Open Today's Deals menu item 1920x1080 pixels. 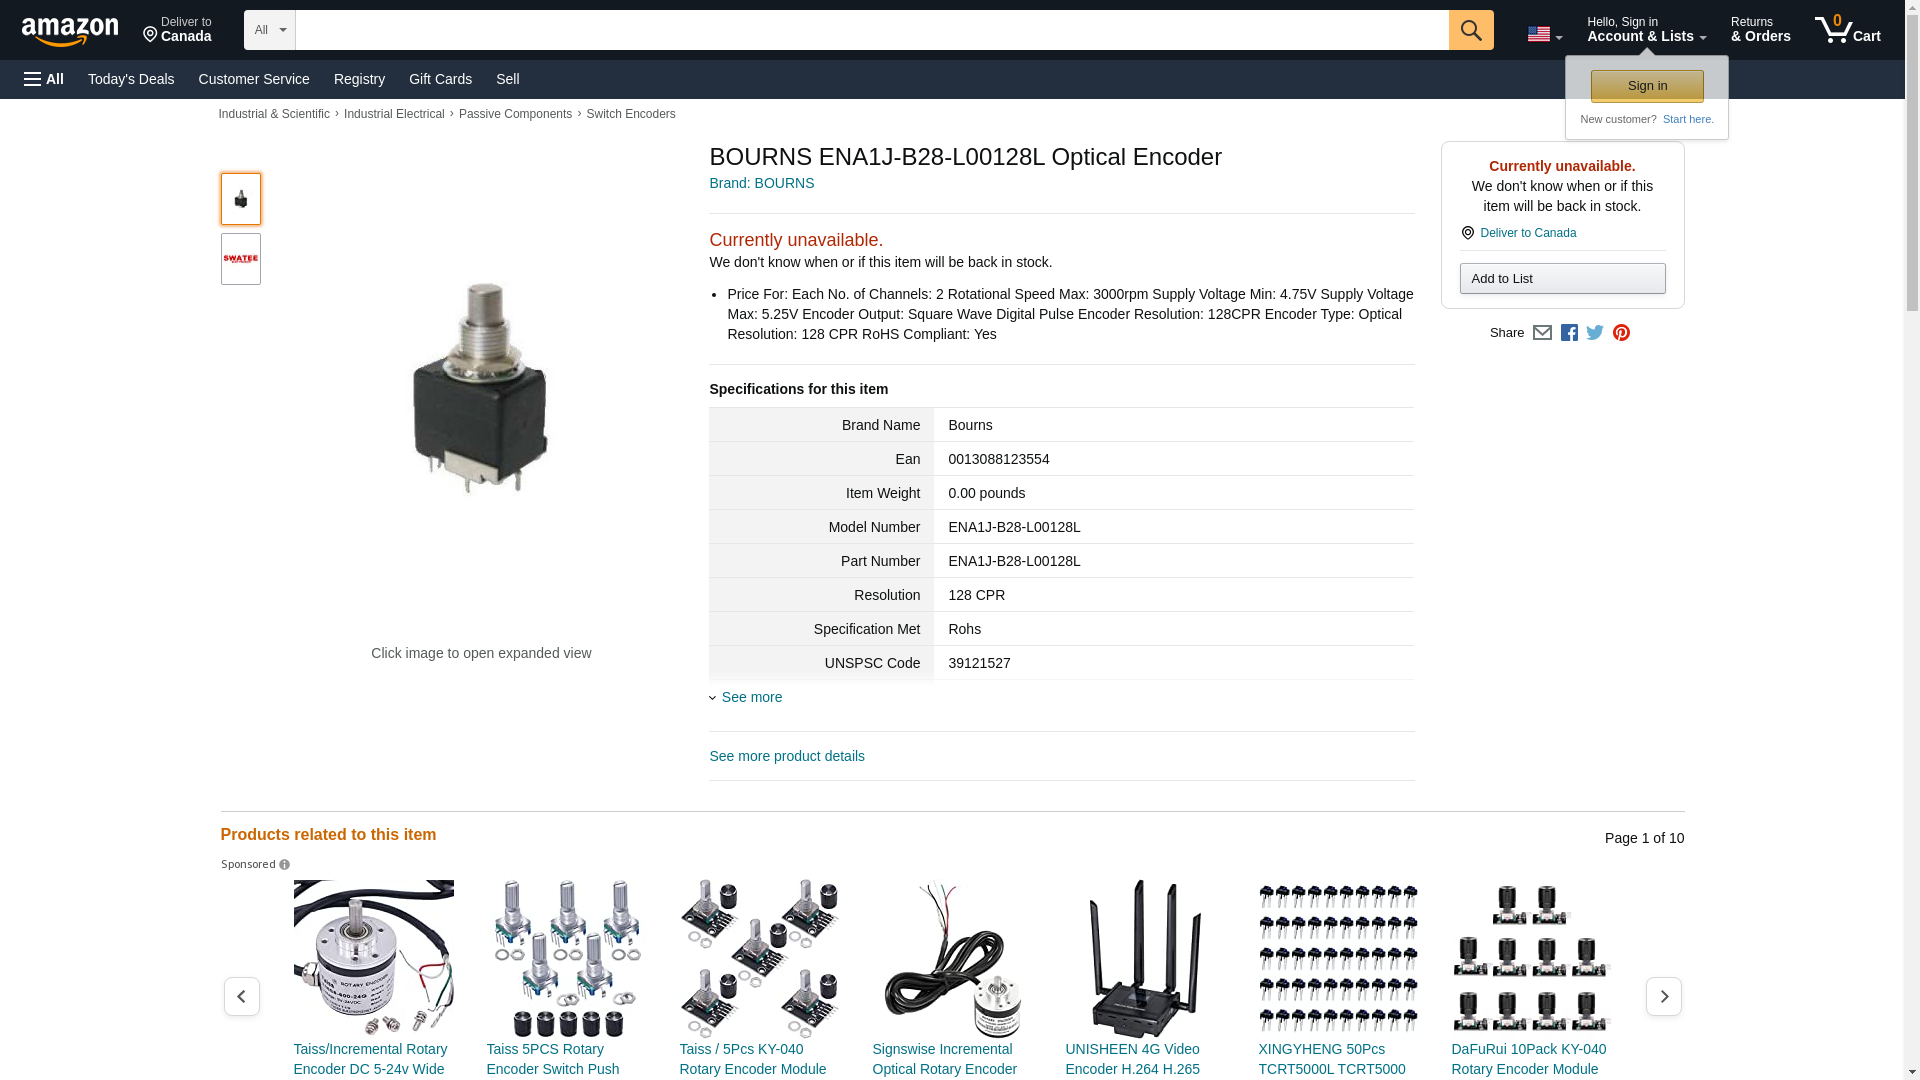tap(131, 79)
